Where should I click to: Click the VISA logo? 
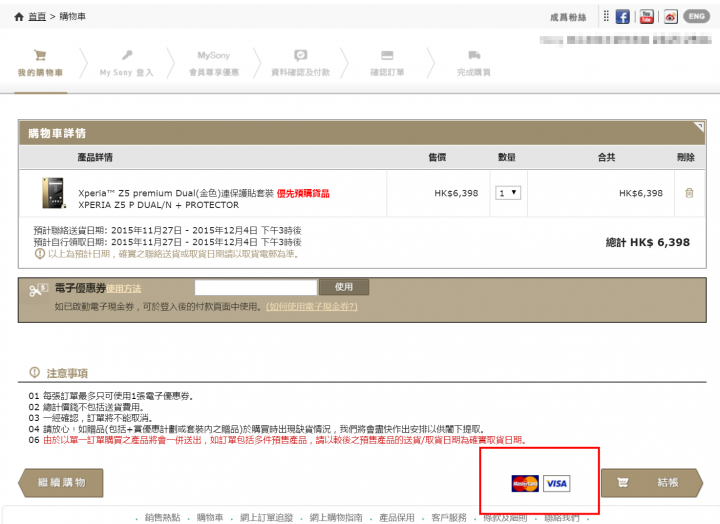[x=557, y=484]
